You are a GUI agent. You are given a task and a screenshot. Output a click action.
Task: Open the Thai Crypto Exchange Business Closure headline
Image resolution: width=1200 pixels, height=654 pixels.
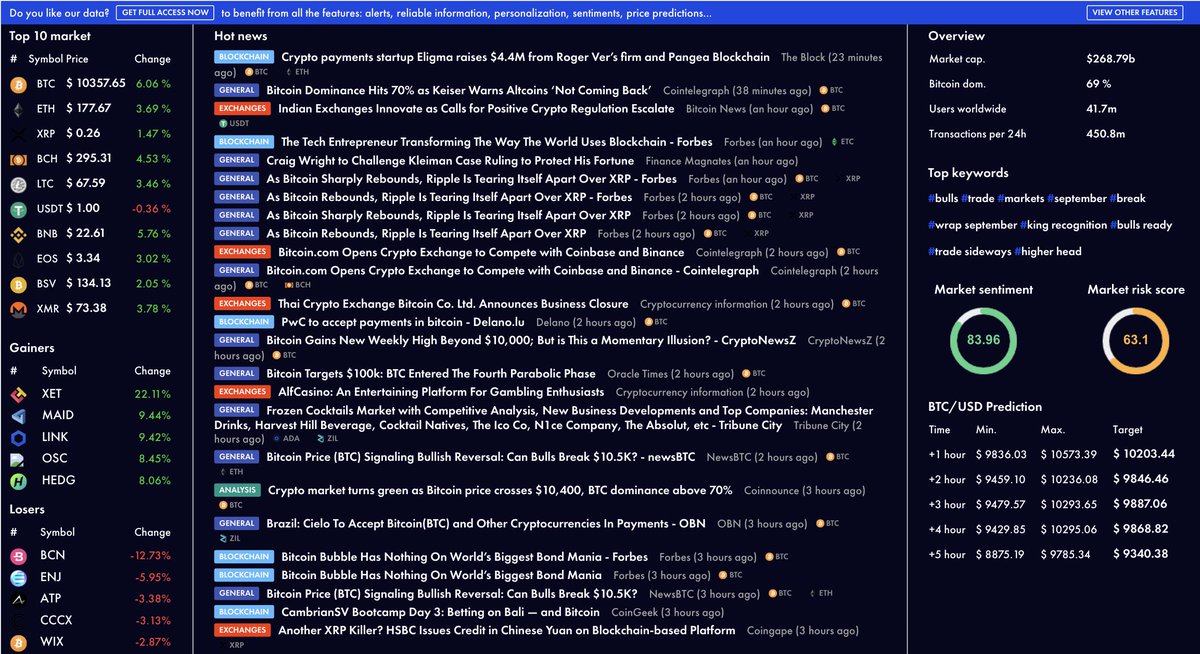(453, 304)
